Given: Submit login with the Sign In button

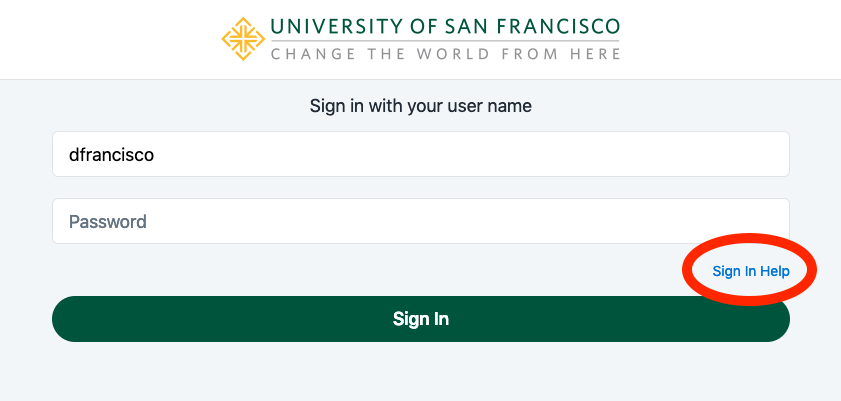Looking at the screenshot, I should point(420,319).
